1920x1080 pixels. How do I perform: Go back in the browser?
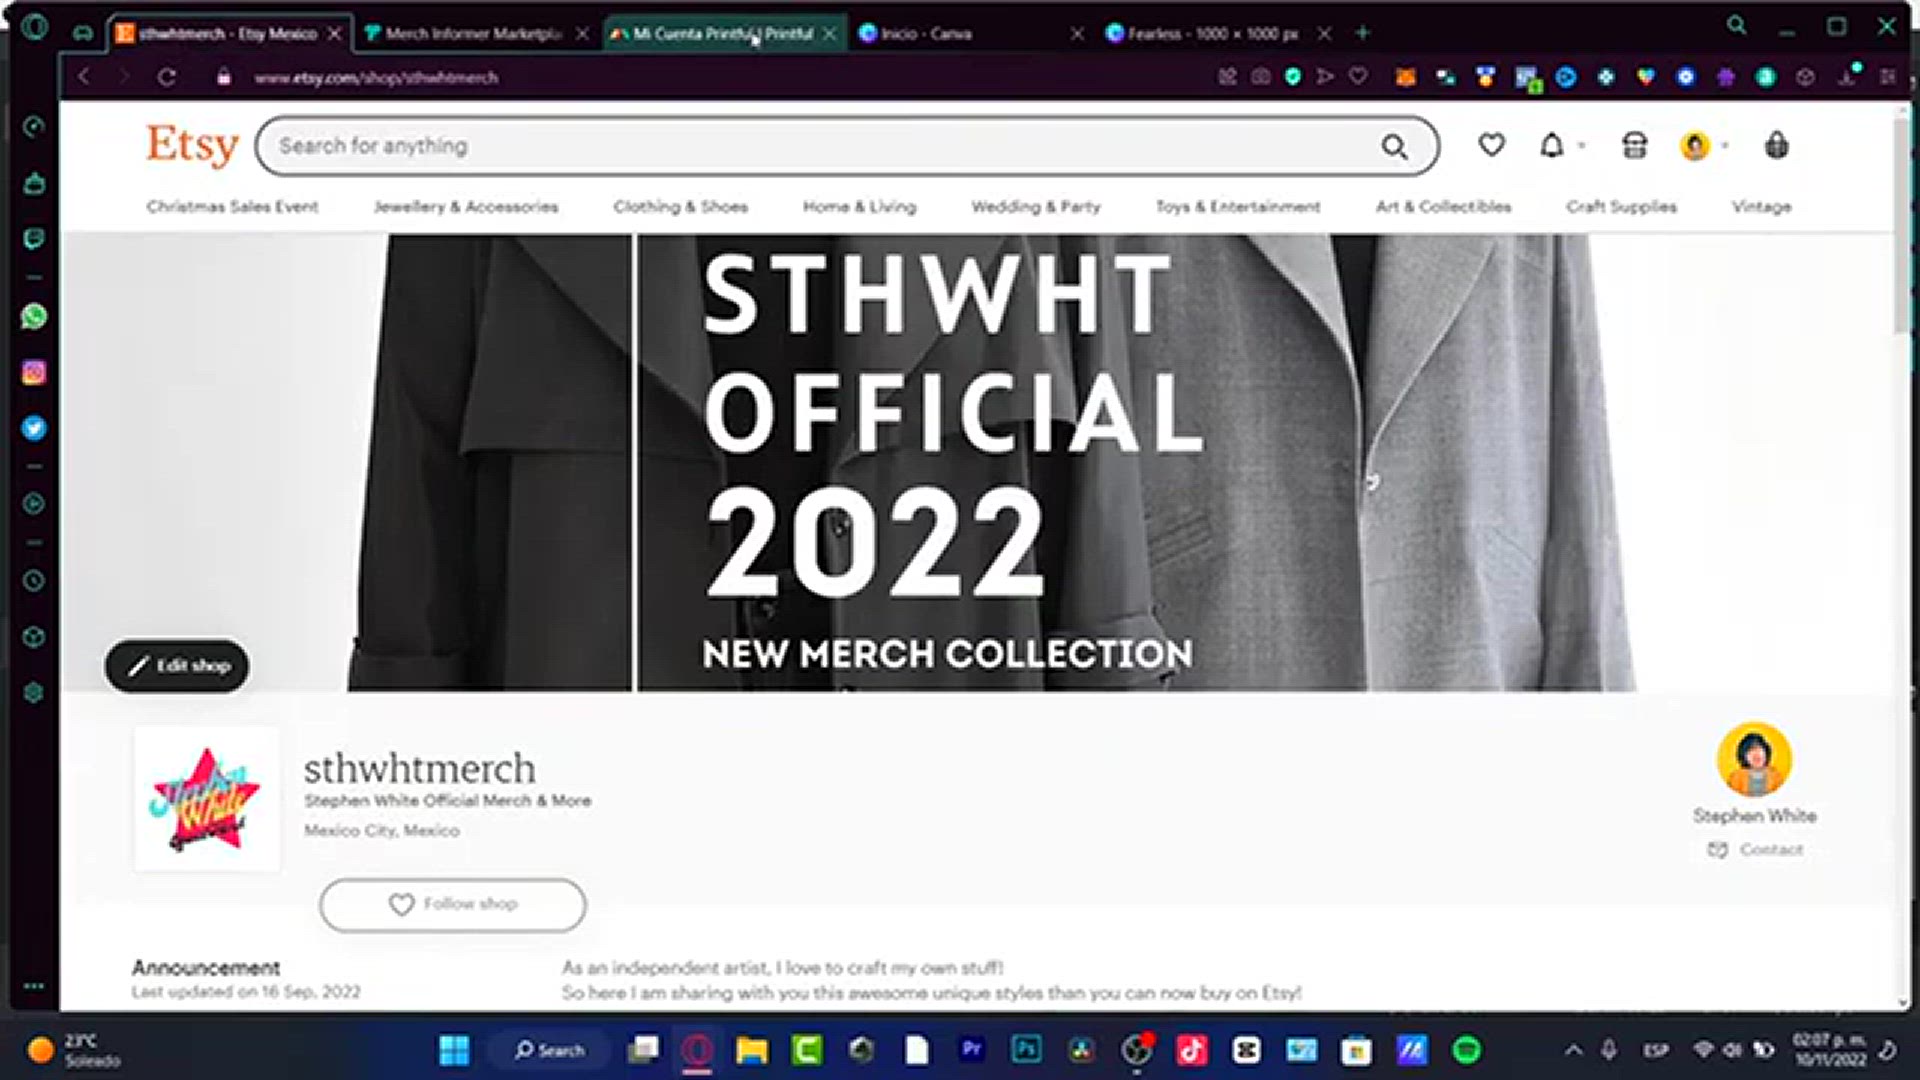coord(84,77)
